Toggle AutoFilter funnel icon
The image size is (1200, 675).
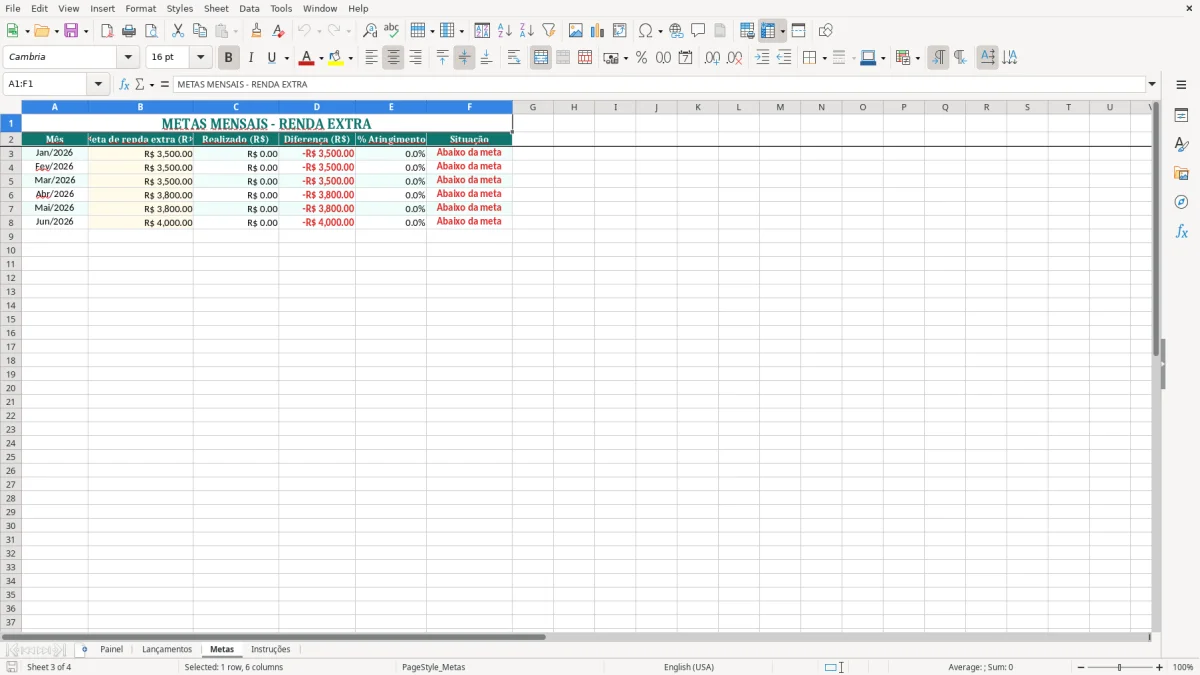tap(549, 31)
